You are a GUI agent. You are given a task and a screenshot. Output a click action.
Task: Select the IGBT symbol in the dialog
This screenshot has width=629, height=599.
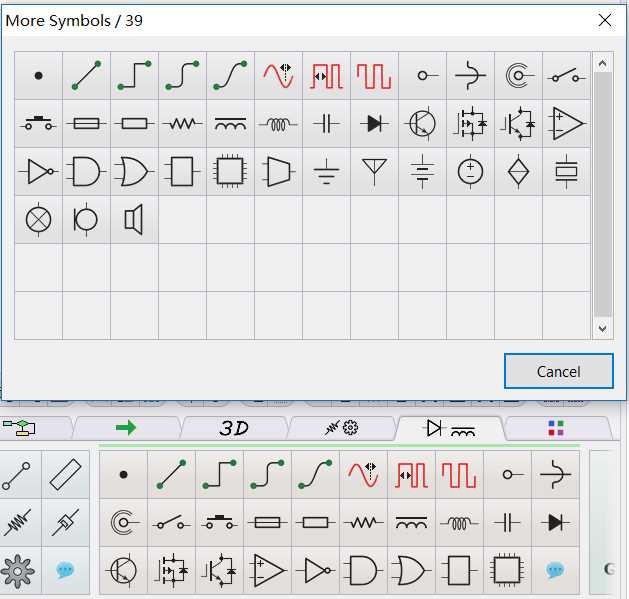pyautogui.click(x=518, y=124)
